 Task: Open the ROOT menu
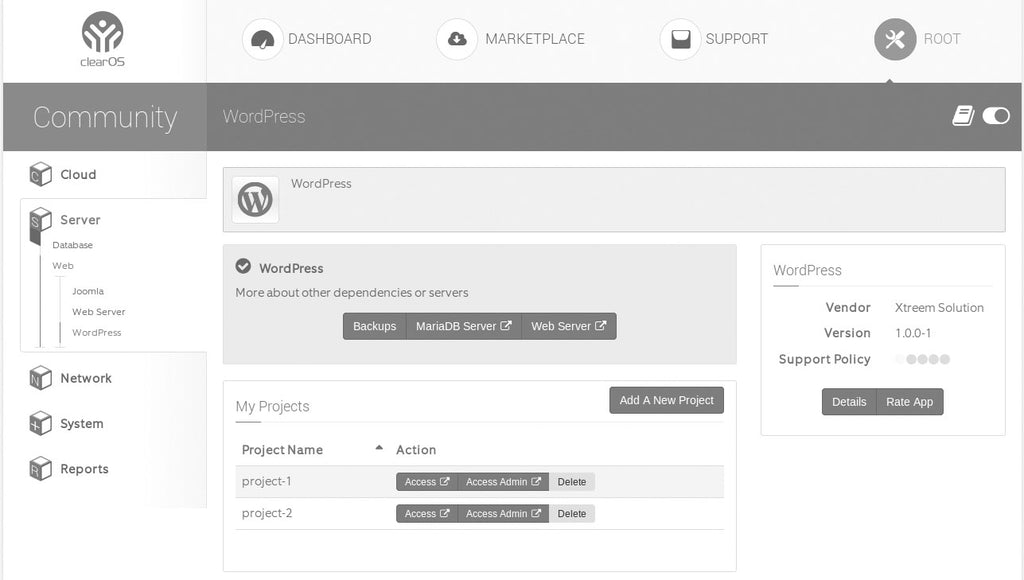942,39
